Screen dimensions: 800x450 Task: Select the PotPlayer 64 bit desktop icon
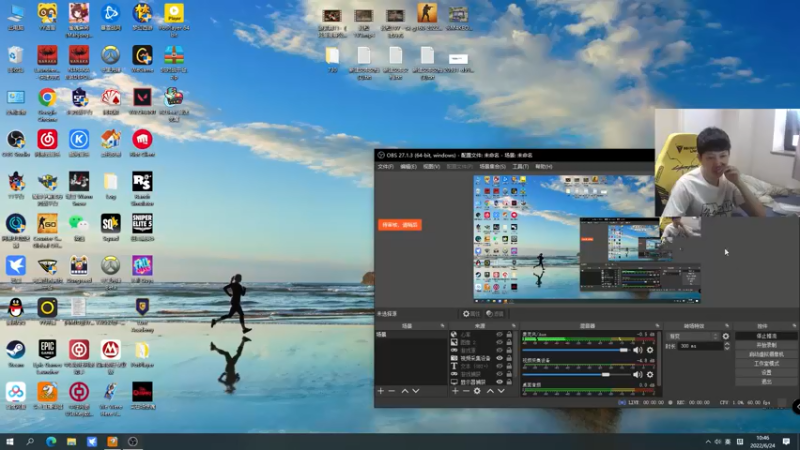click(x=174, y=19)
